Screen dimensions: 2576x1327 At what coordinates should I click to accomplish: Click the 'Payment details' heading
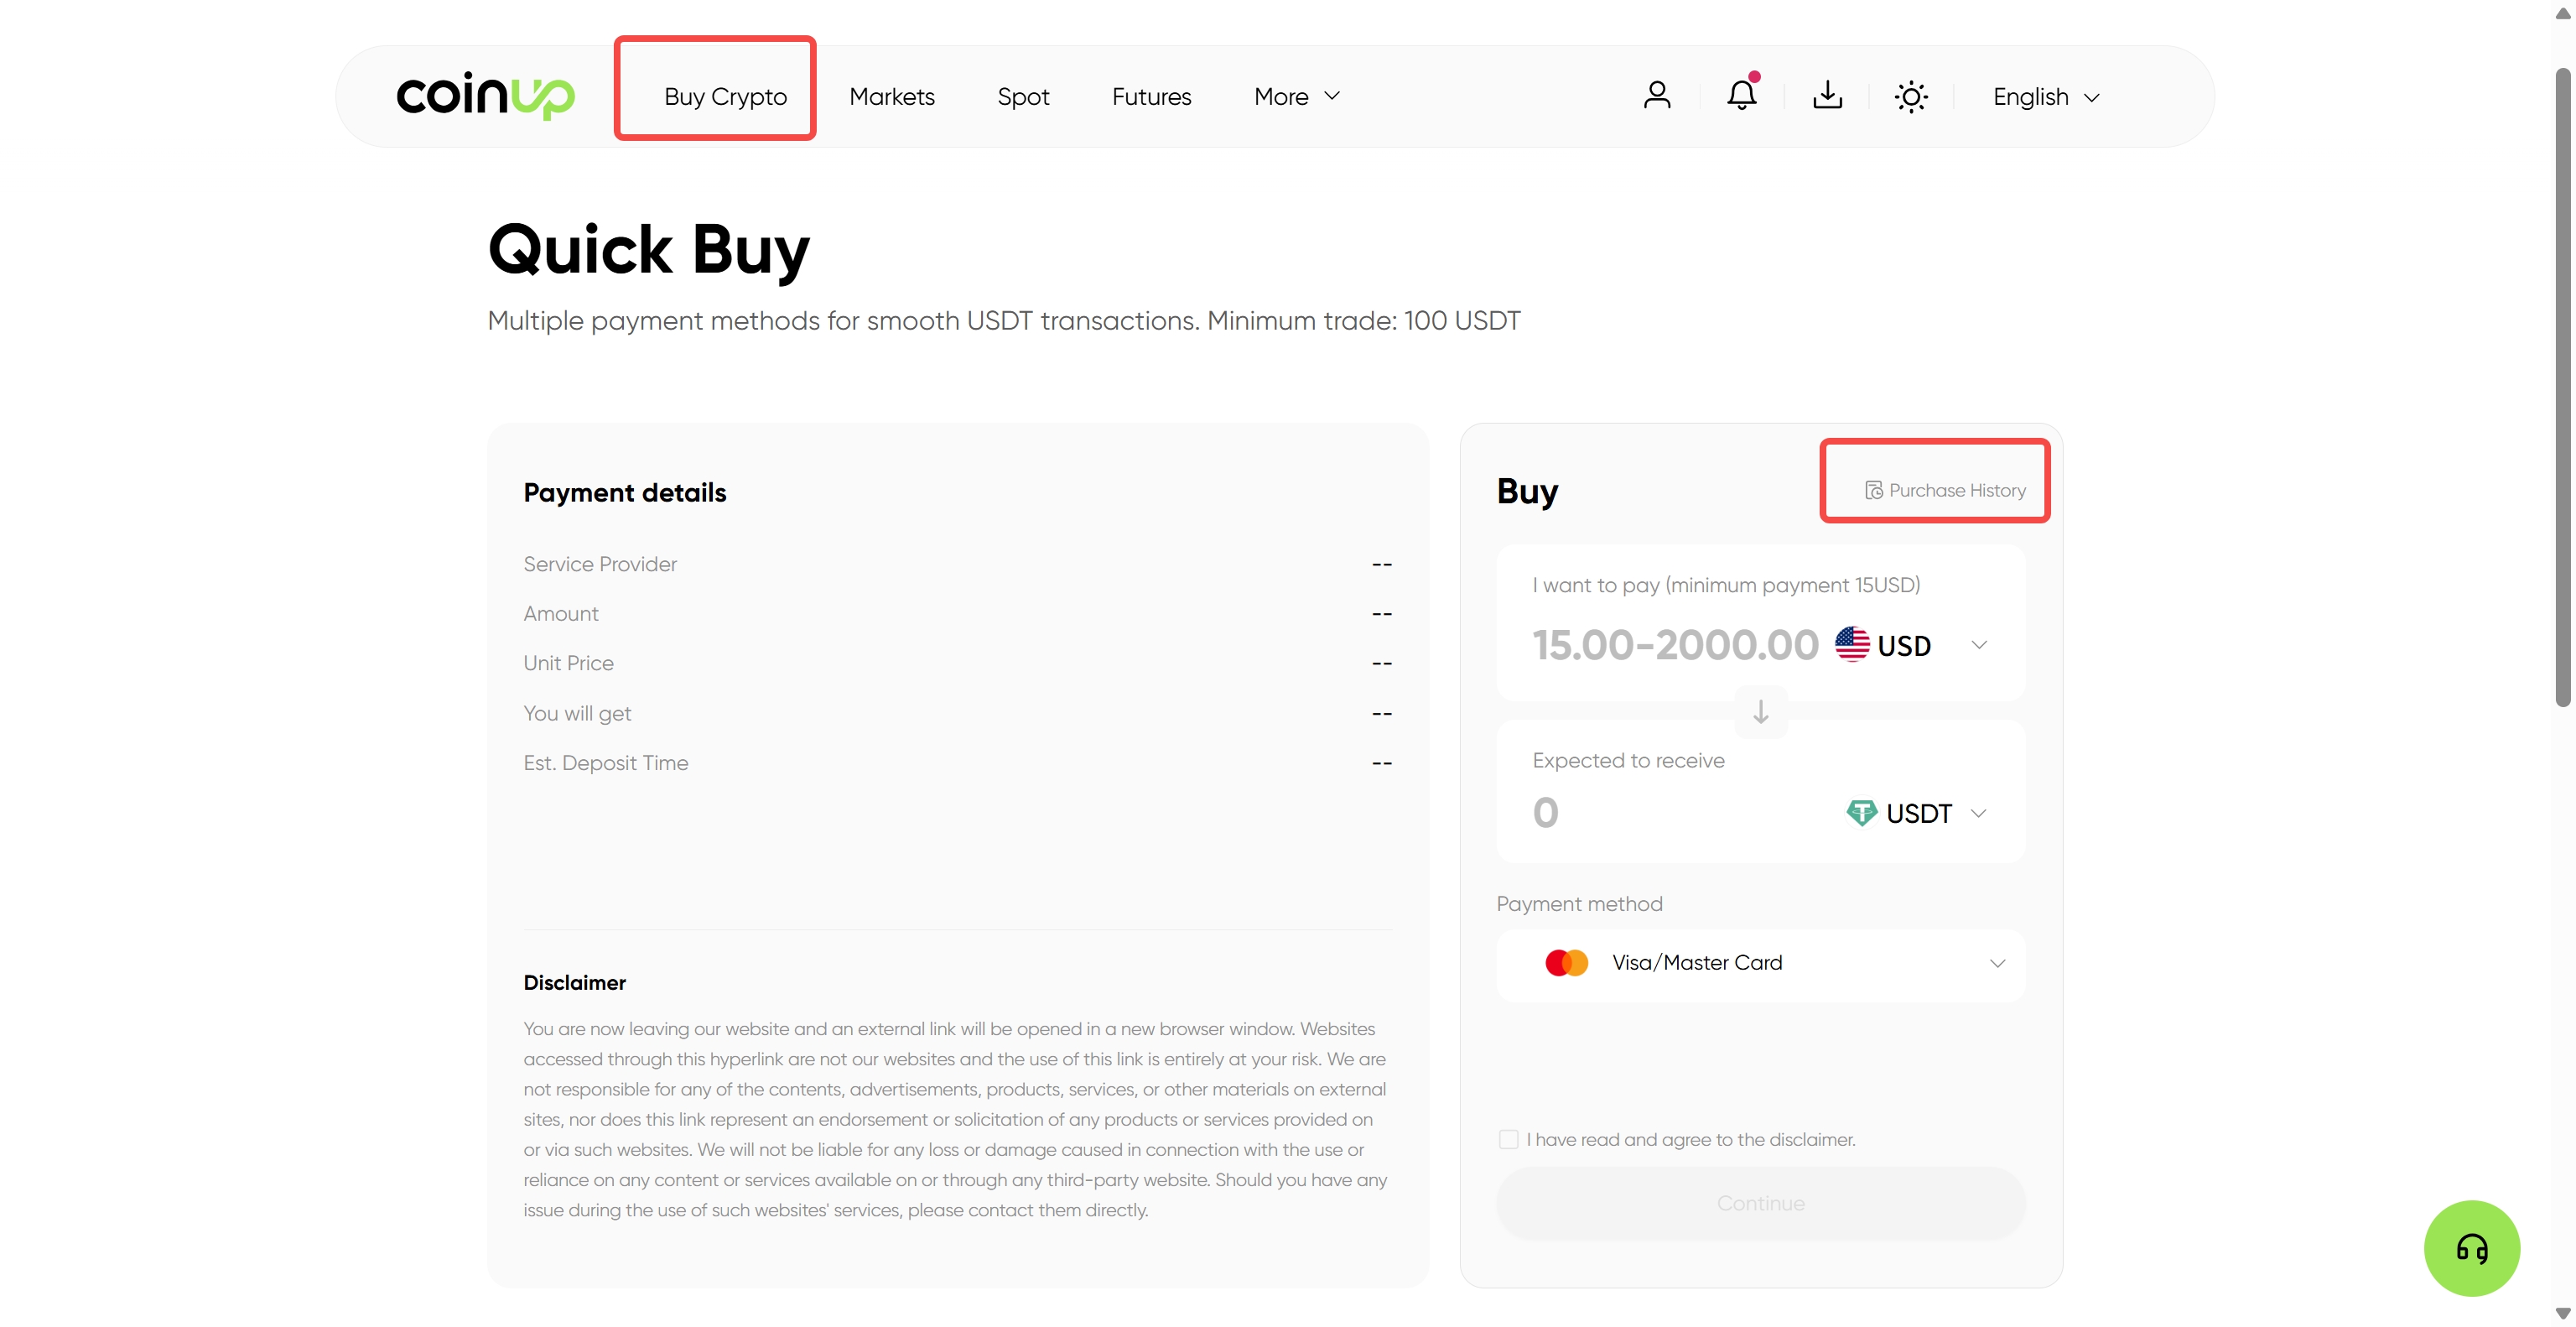624,492
